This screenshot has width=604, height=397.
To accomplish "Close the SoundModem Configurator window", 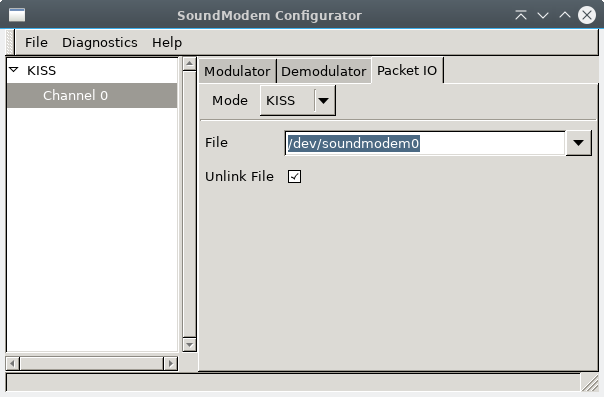I will click(x=587, y=15).
